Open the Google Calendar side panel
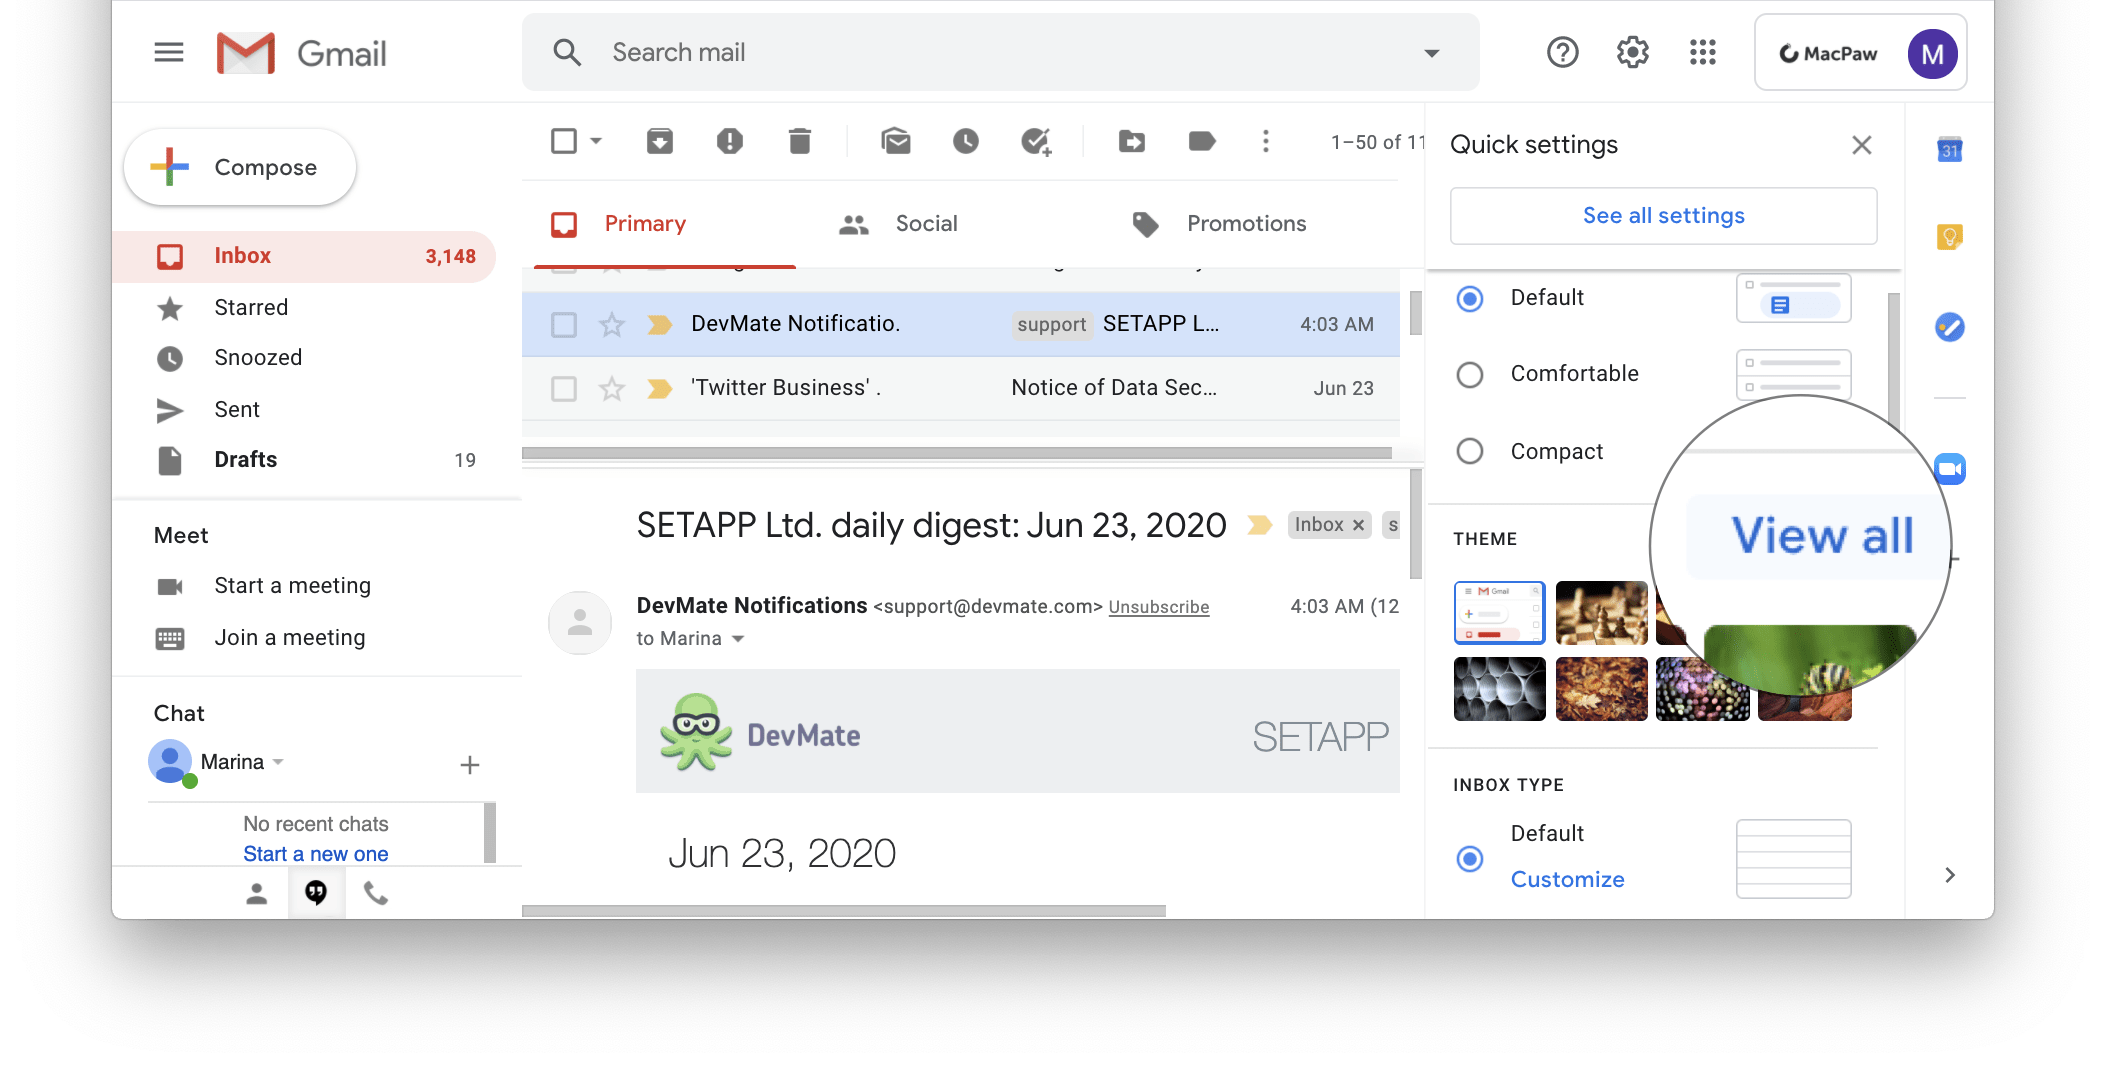Viewport: 2106px width, 1067px height. click(1948, 148)
